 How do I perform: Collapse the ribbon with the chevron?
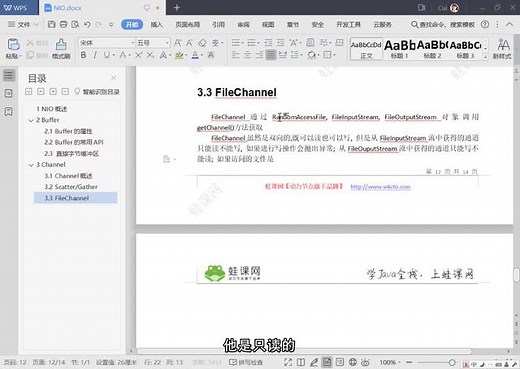(x=509, y=24)
